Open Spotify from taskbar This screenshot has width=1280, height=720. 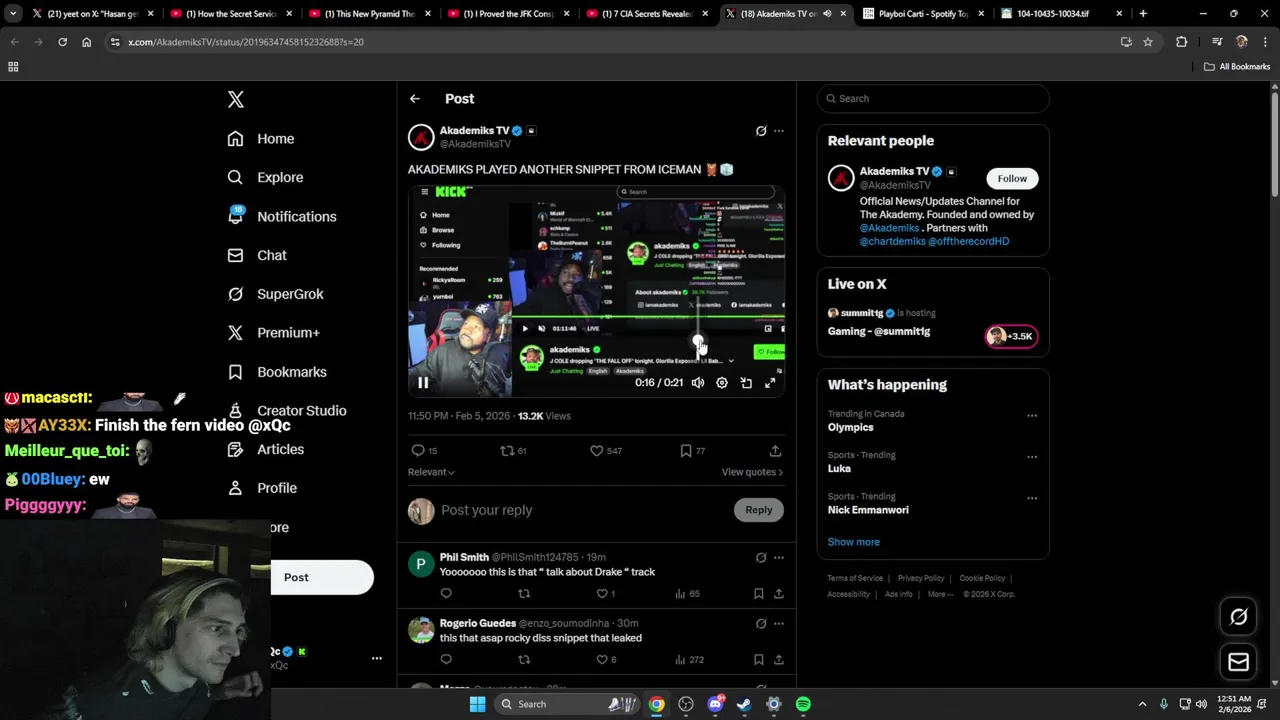click(x=803, y=704)
